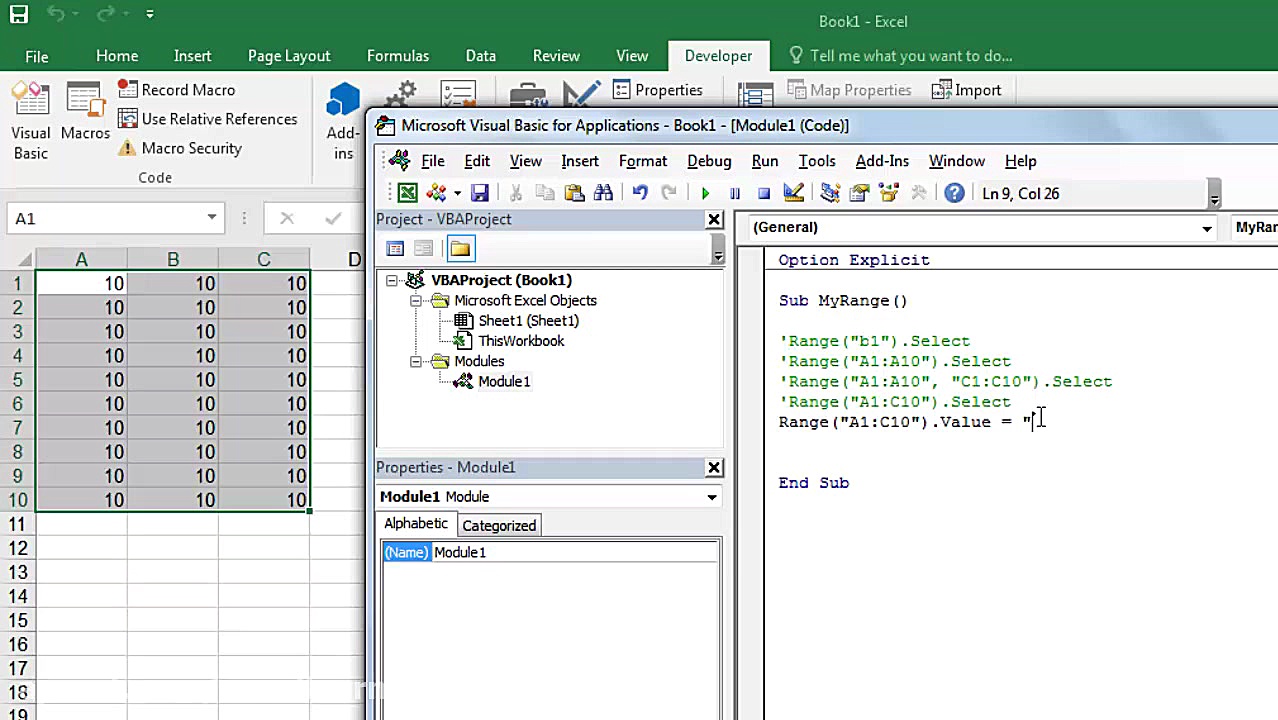Image resolution: width=1278 pixels, height=720 pixels.
Task: Click View Code icon in Project panel
Action: tap(395, 249)
